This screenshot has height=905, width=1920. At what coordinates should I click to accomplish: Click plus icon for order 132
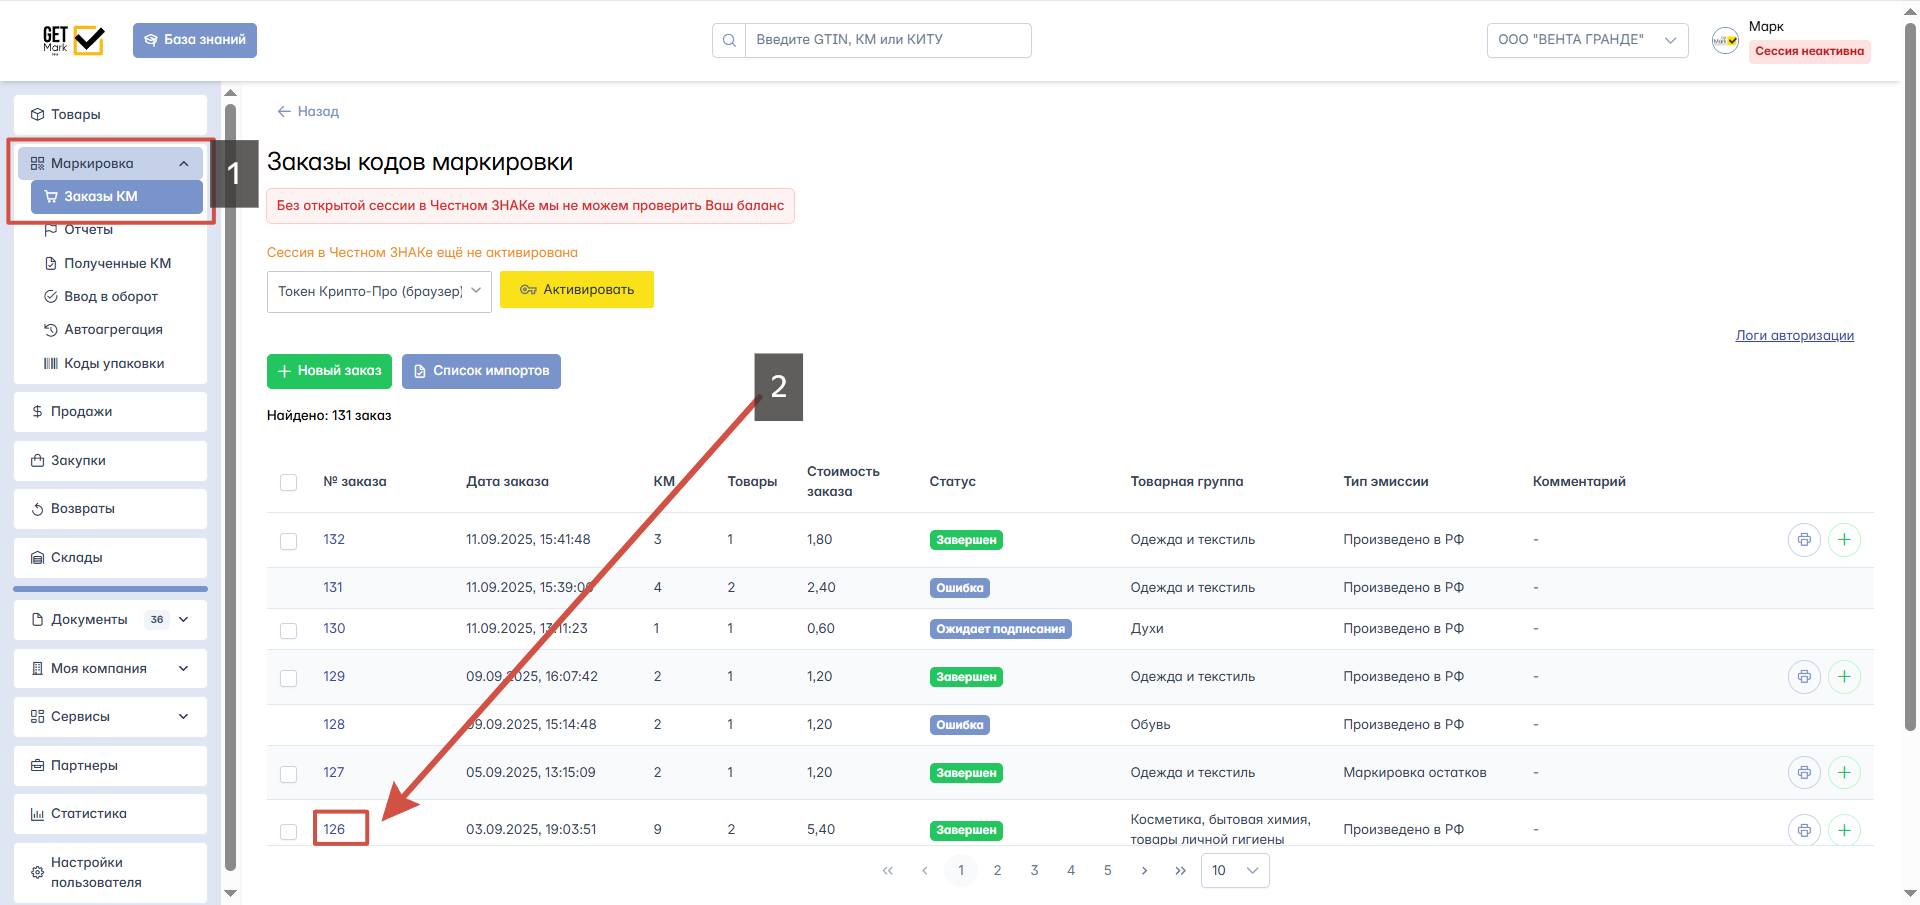1844,540
